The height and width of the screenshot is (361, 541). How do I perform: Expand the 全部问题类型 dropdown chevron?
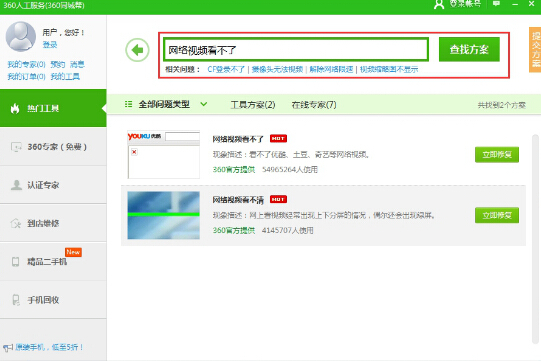click(x=204, y=104)
